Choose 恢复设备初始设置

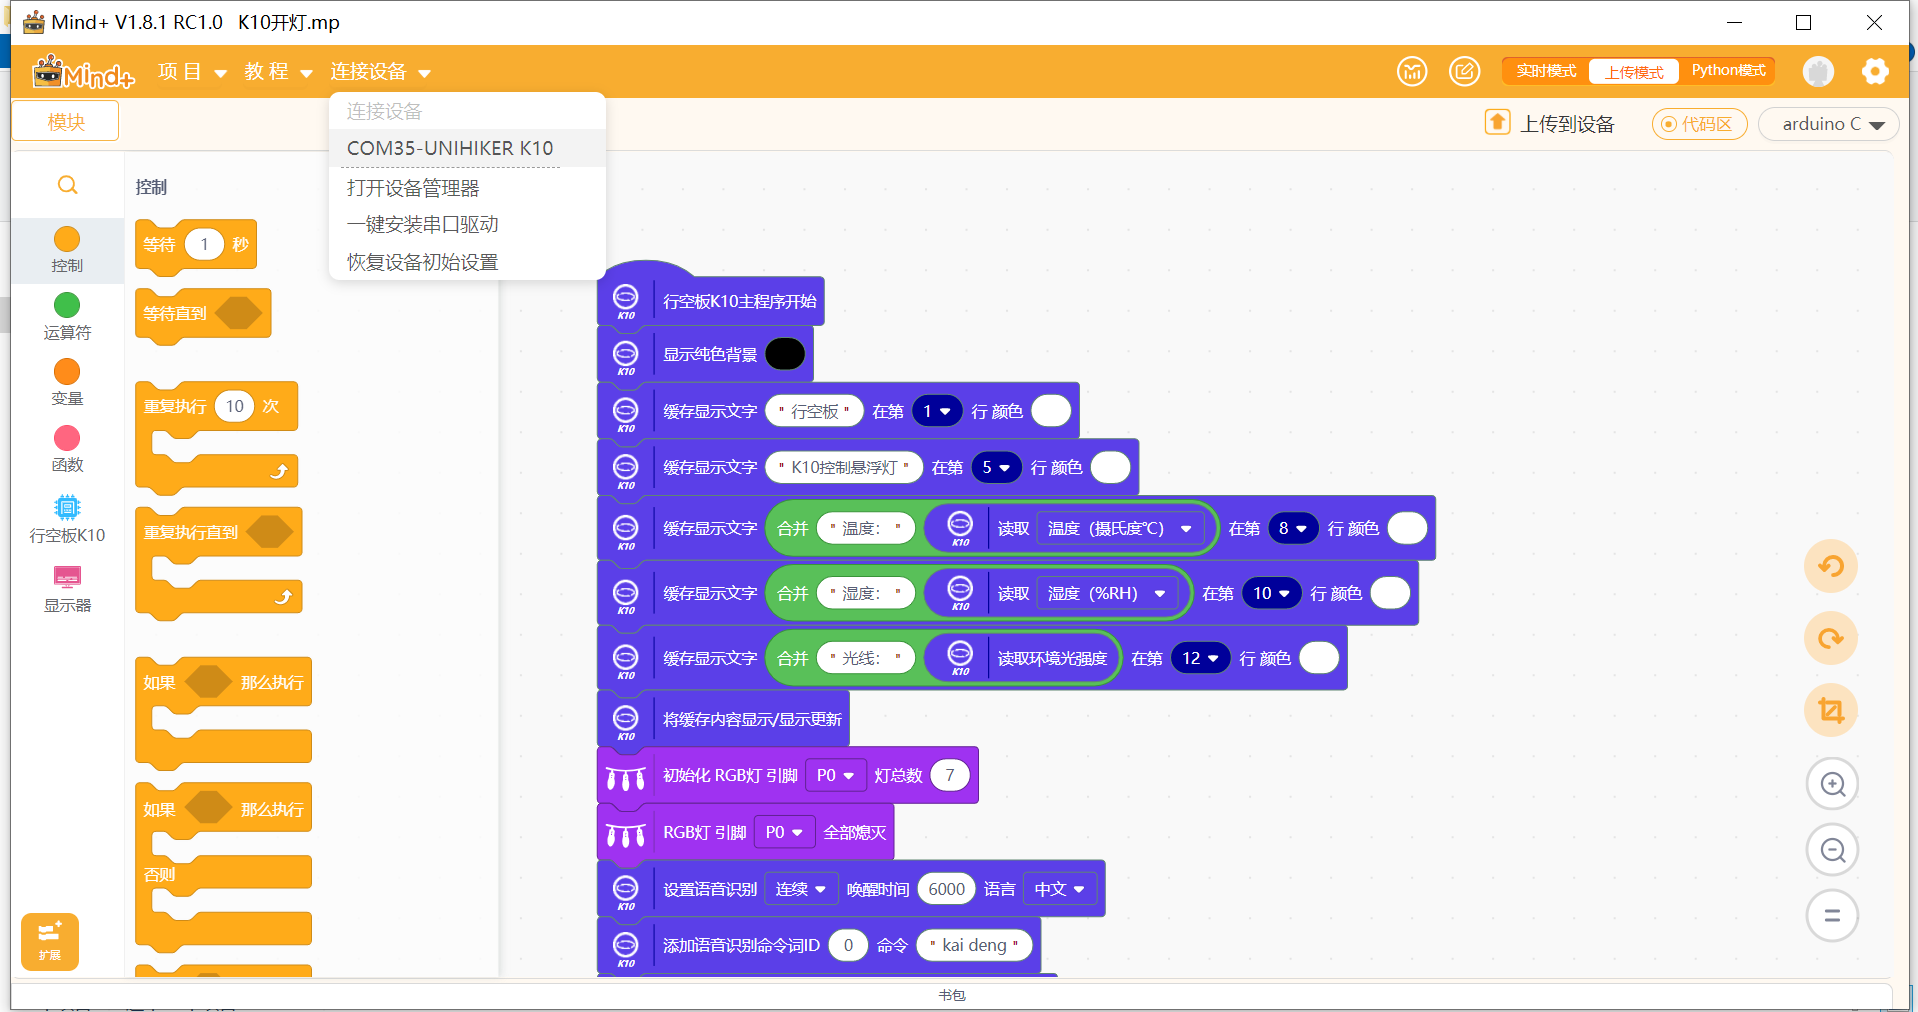tap(467, 262)
